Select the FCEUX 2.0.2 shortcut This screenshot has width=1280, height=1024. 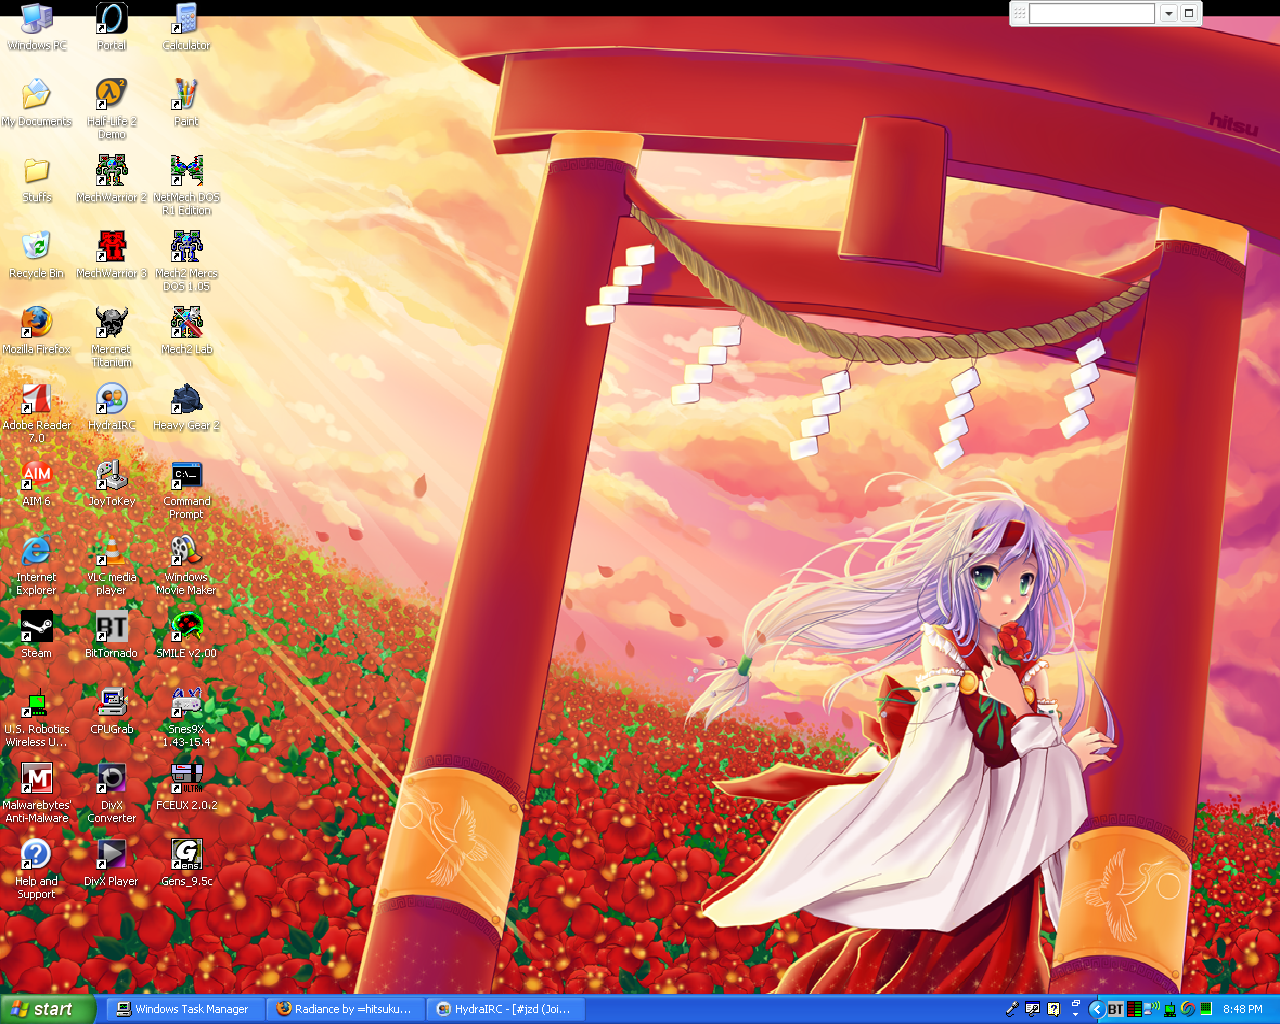[x=186, y=787]
